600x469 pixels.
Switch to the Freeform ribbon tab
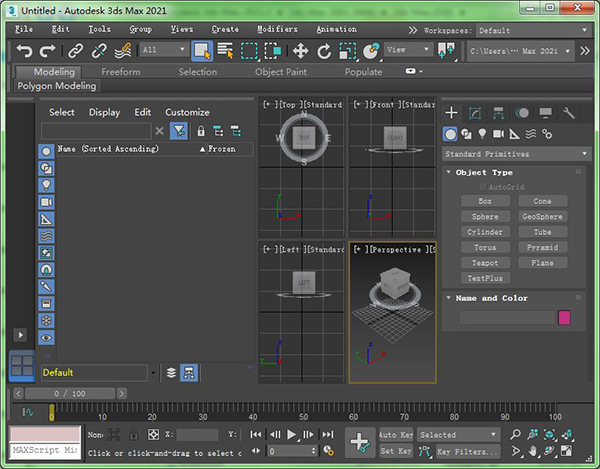[x=121, y=72]
